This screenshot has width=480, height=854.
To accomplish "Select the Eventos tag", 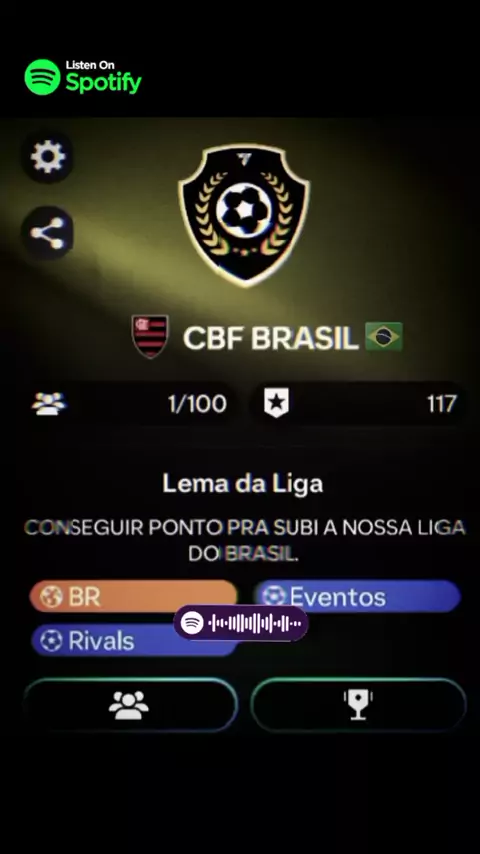I will coord(357,596).
